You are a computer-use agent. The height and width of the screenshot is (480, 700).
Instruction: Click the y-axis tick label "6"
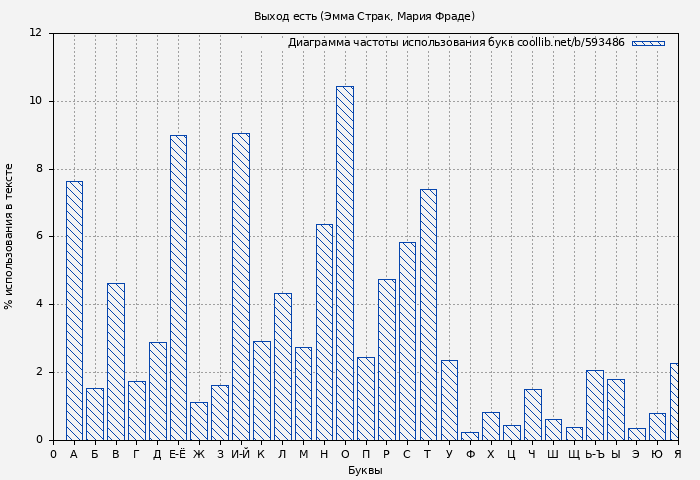click(x=38, y=236)
